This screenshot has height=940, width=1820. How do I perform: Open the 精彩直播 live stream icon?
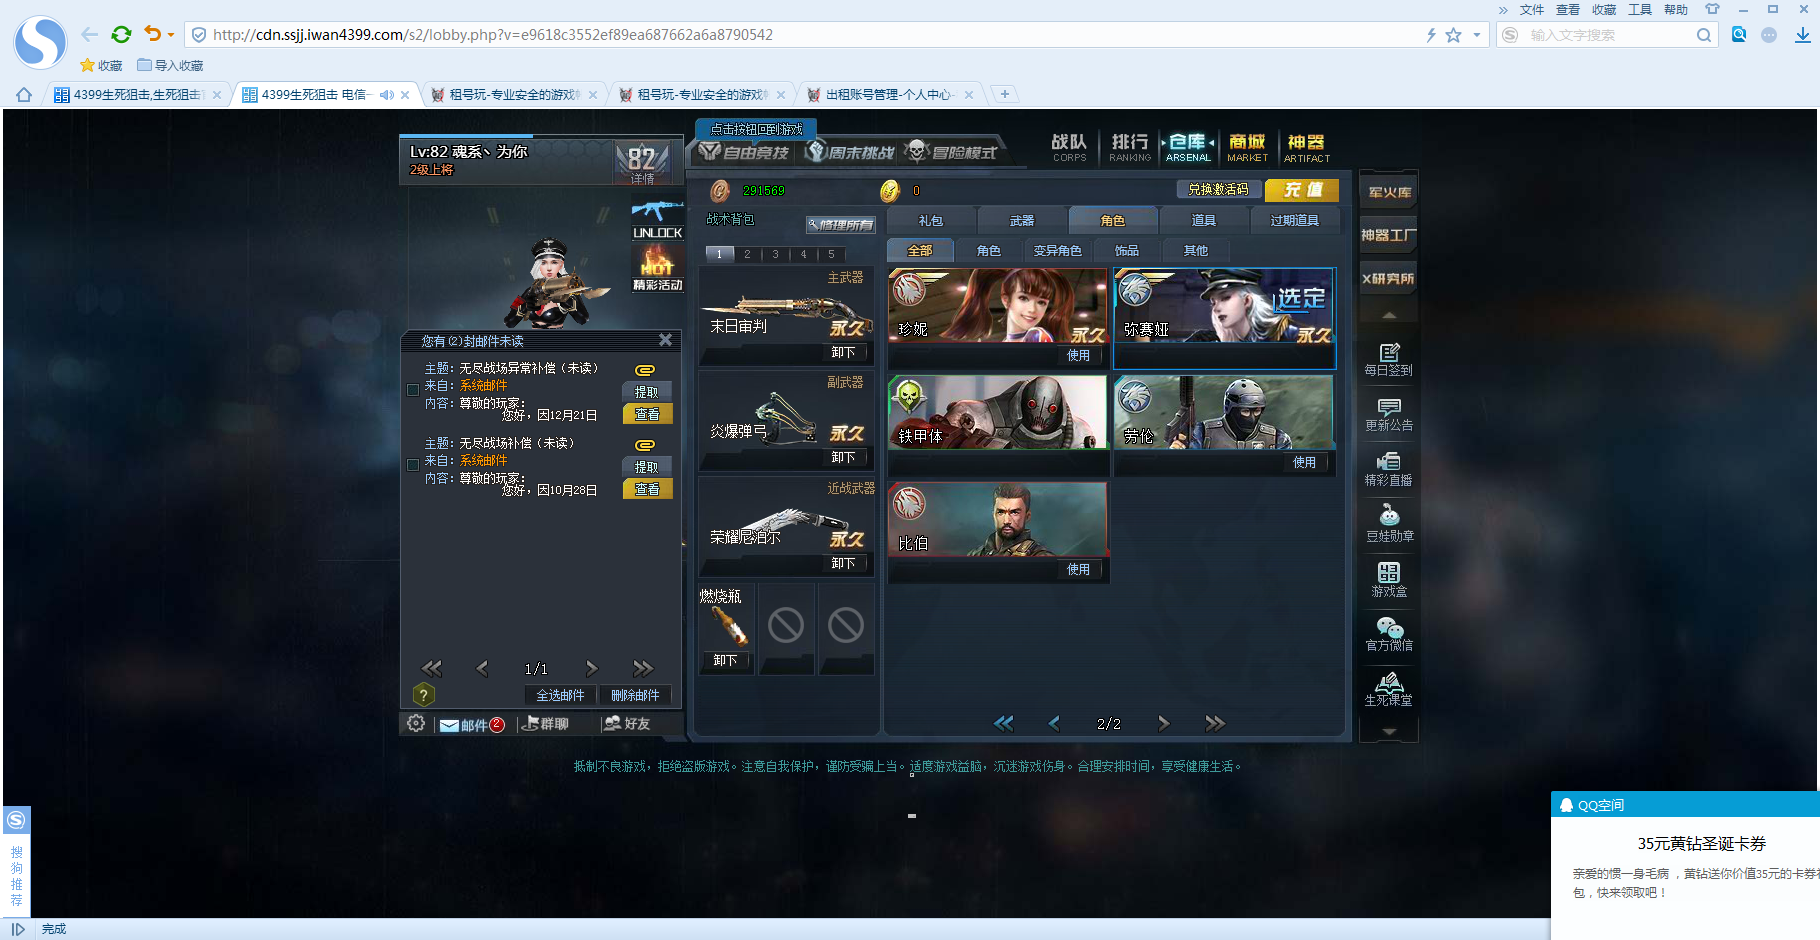click(1389, 469)
